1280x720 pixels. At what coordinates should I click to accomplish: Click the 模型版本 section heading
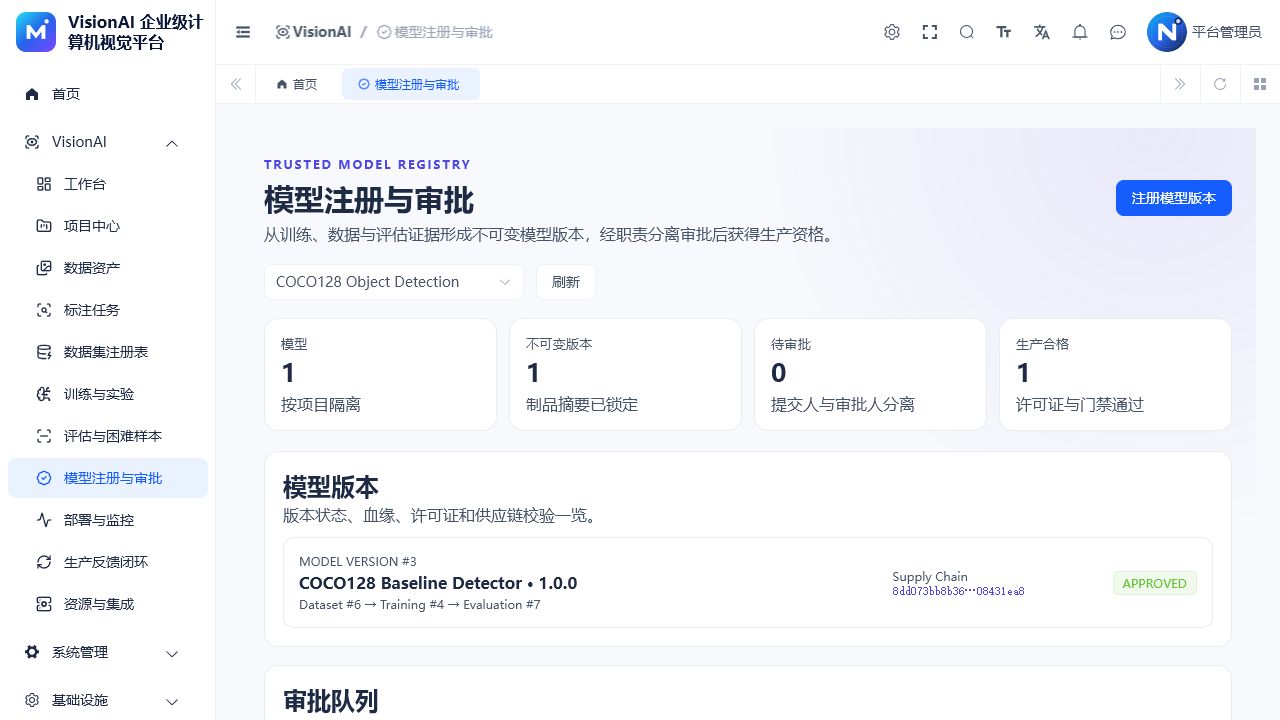coord(331,487)
